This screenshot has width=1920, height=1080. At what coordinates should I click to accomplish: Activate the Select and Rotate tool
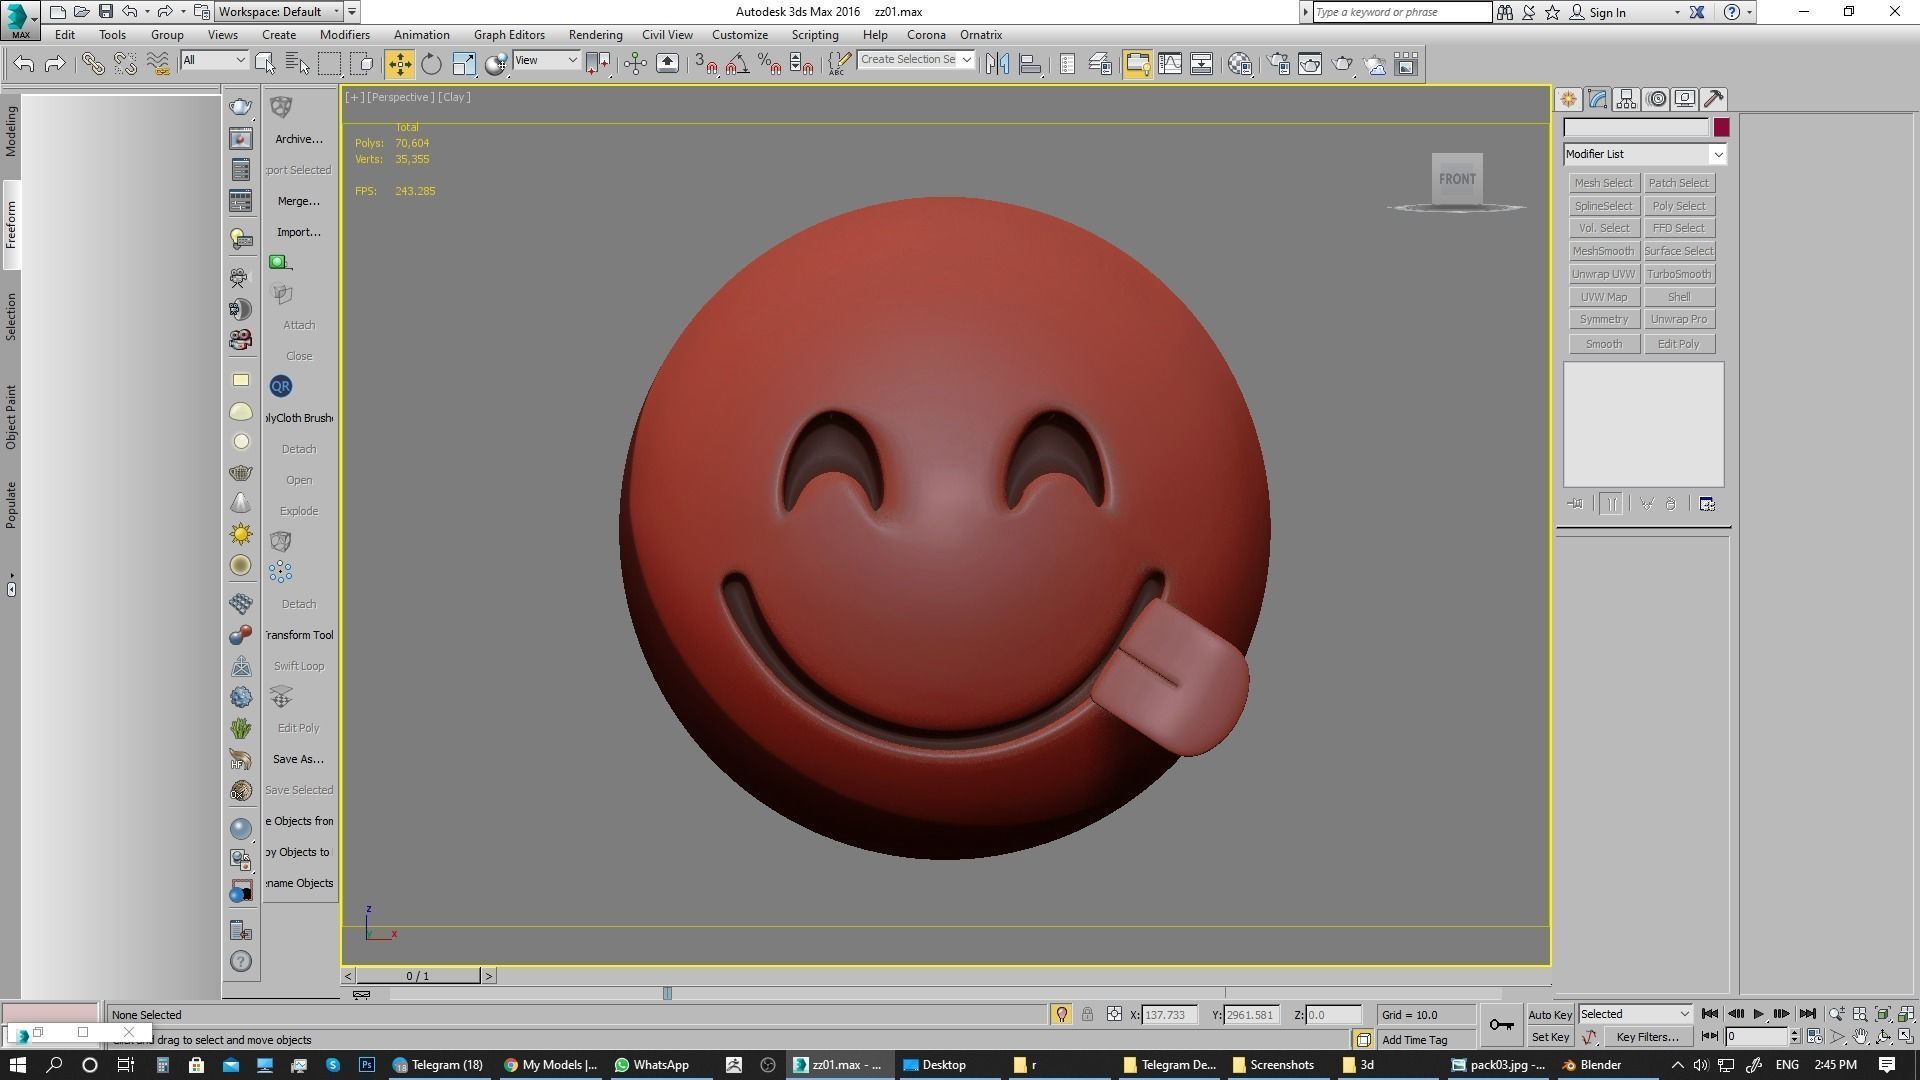(431, 64)
